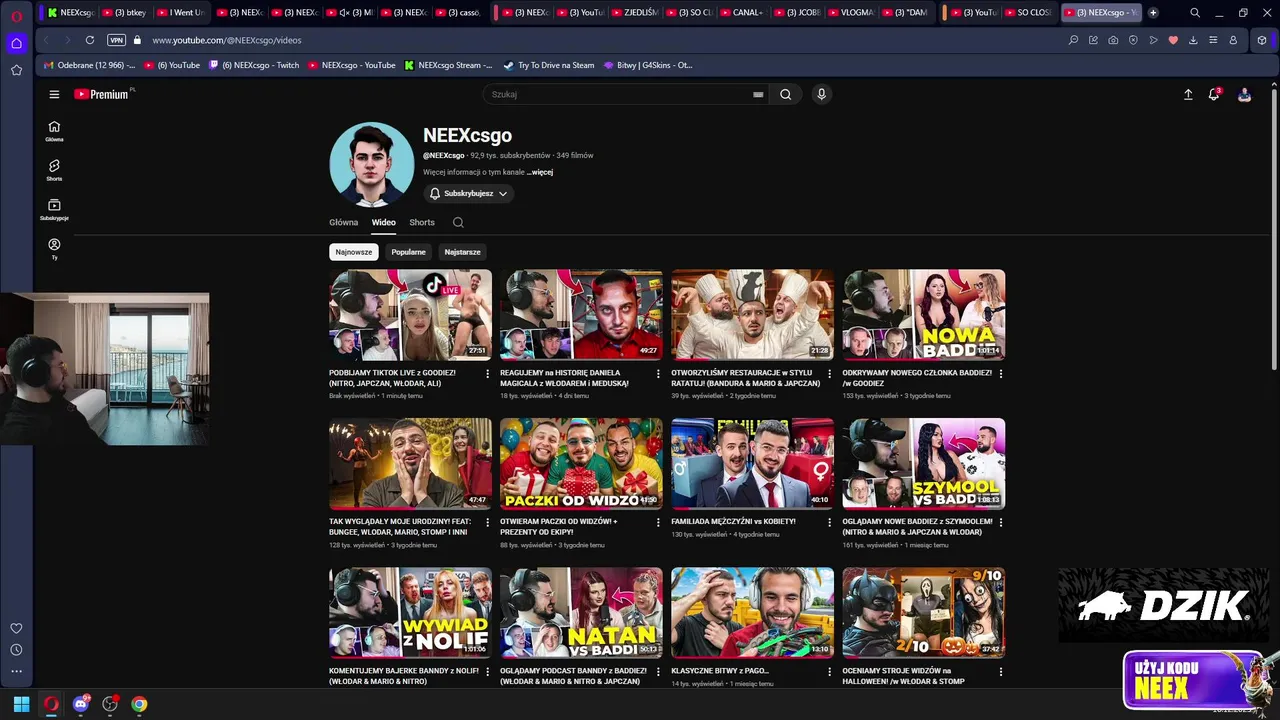Open Shorts in the YouTube sidebar
Viewport: 1280px width, 720px height.
pyautogui.click(x=54, y=170)
